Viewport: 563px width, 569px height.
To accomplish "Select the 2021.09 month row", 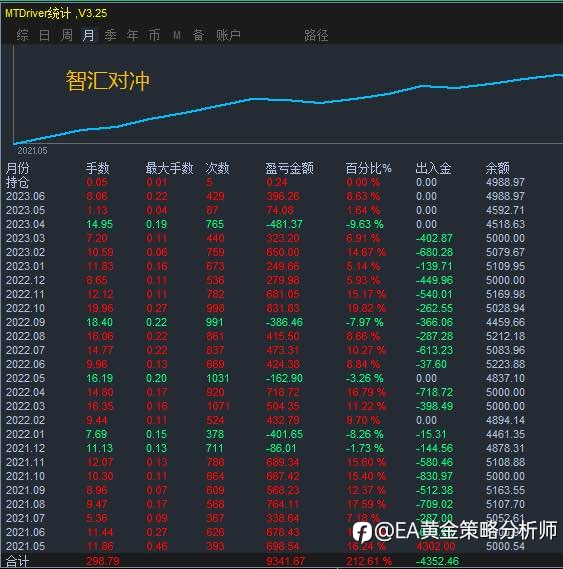I will [265, 490].
